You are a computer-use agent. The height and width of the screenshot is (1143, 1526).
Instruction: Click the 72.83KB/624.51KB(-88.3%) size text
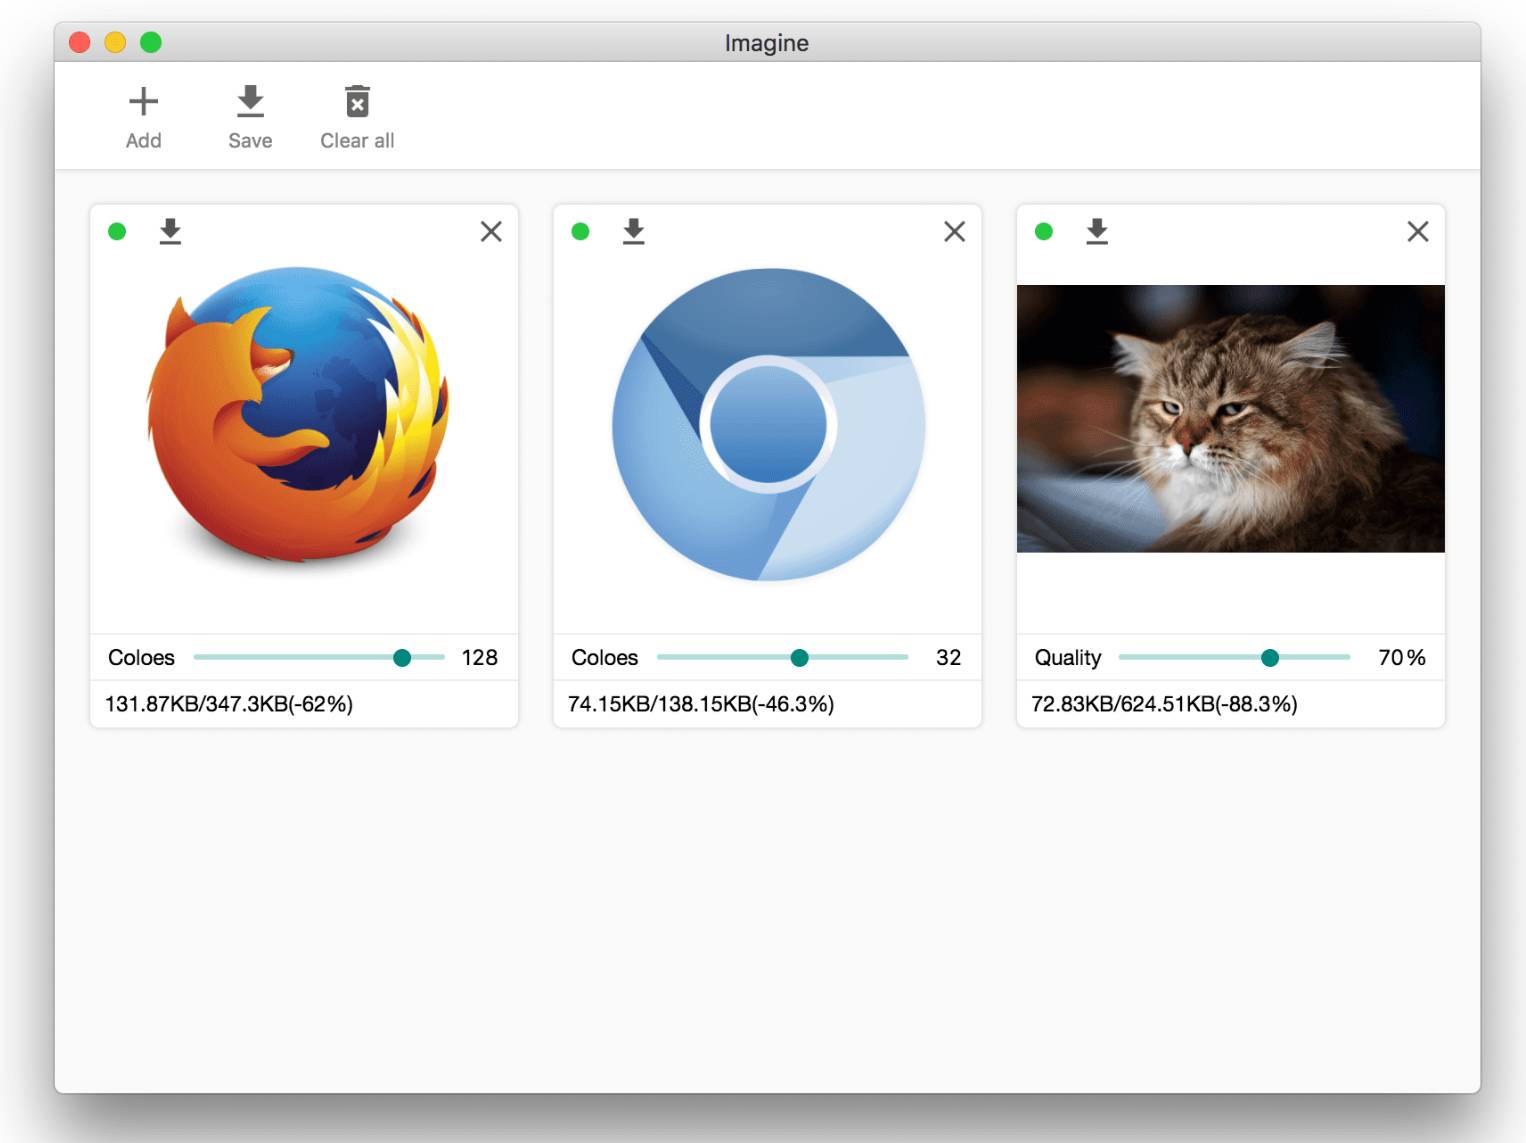[x=1164, y=704]
